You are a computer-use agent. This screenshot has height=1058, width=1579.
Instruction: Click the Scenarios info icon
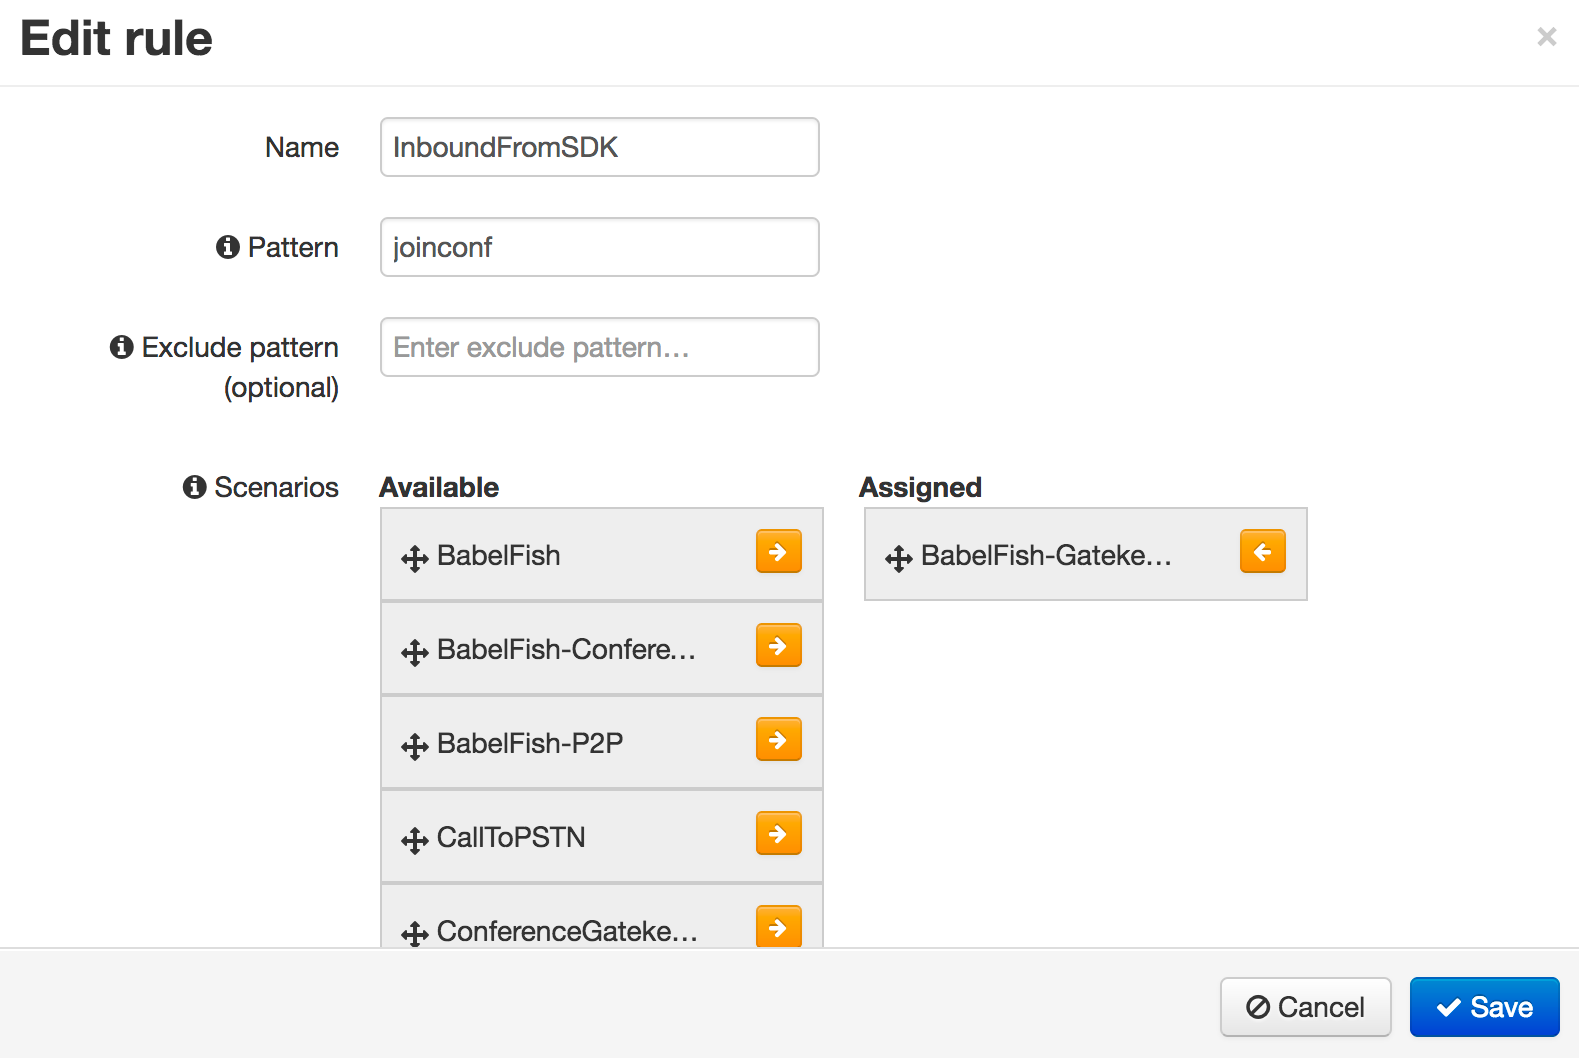pyautogui.click(x=195, y=487)
